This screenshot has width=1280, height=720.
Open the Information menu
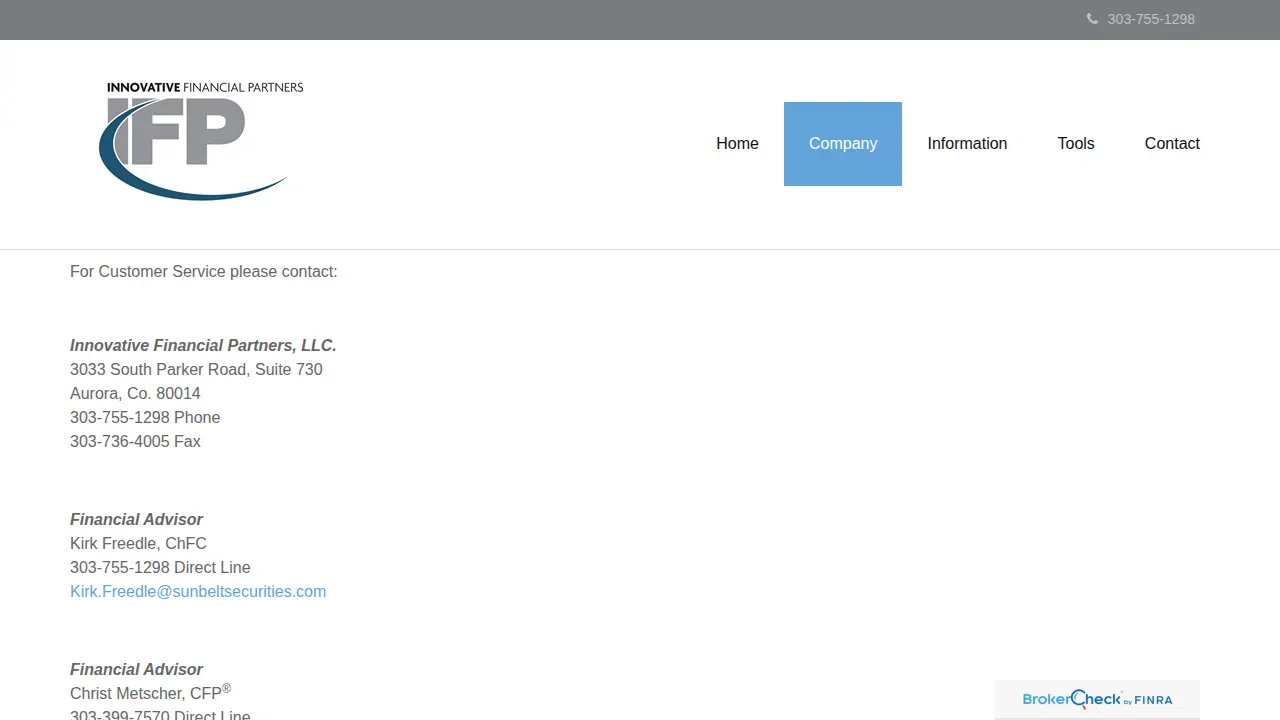coord(967,144)
